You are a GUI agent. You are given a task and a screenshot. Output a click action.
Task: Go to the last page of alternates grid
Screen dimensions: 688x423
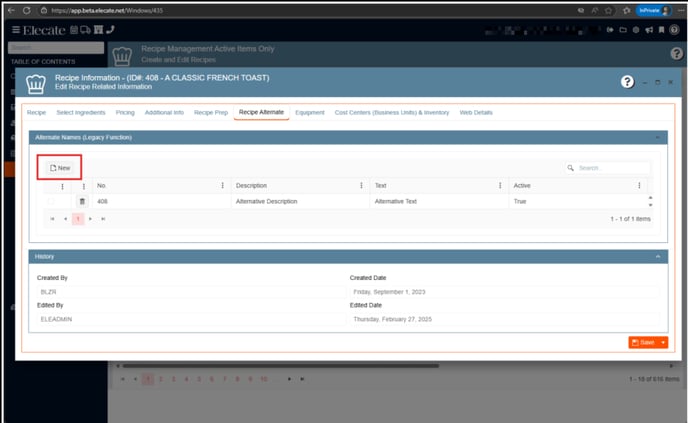[103, 218]
